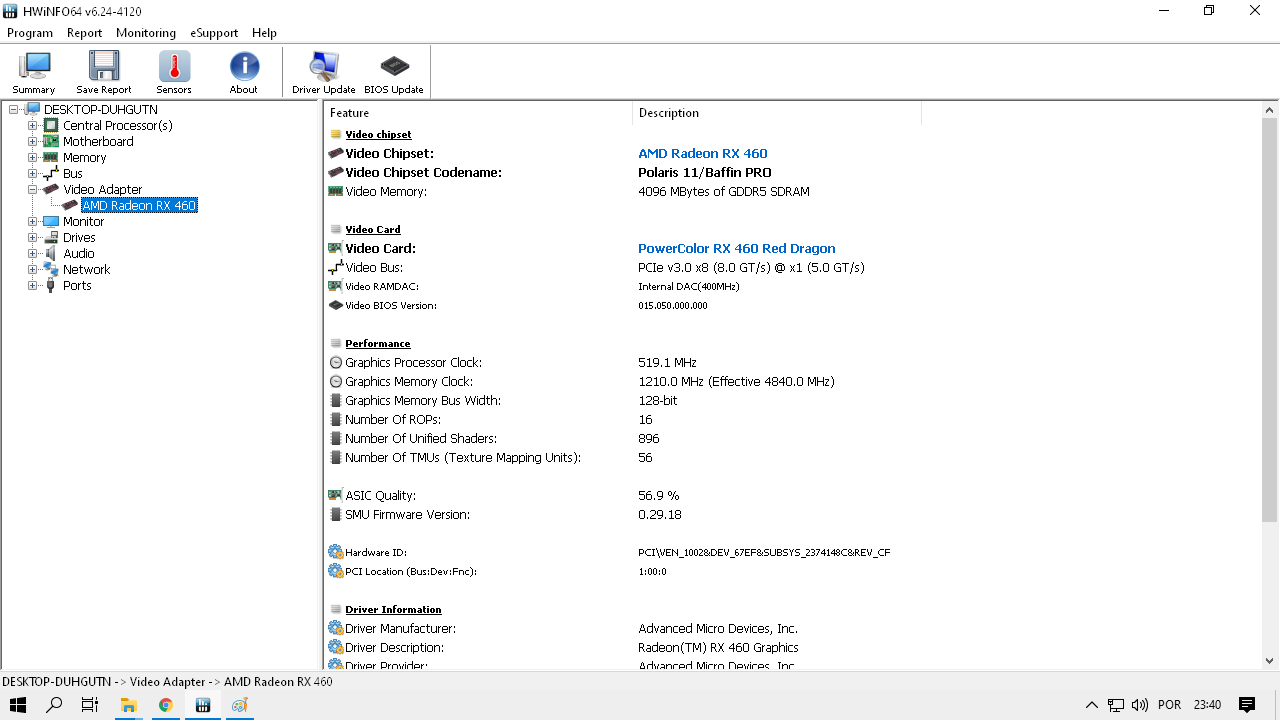This screenshot has height=720, width=1280.
Task: Click the Drives icon in tree
Action: (51, 238)
